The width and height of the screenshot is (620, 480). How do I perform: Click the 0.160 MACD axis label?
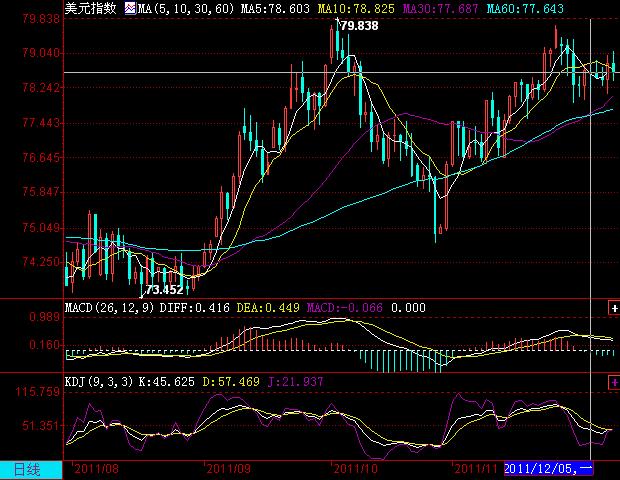(45, 345)
